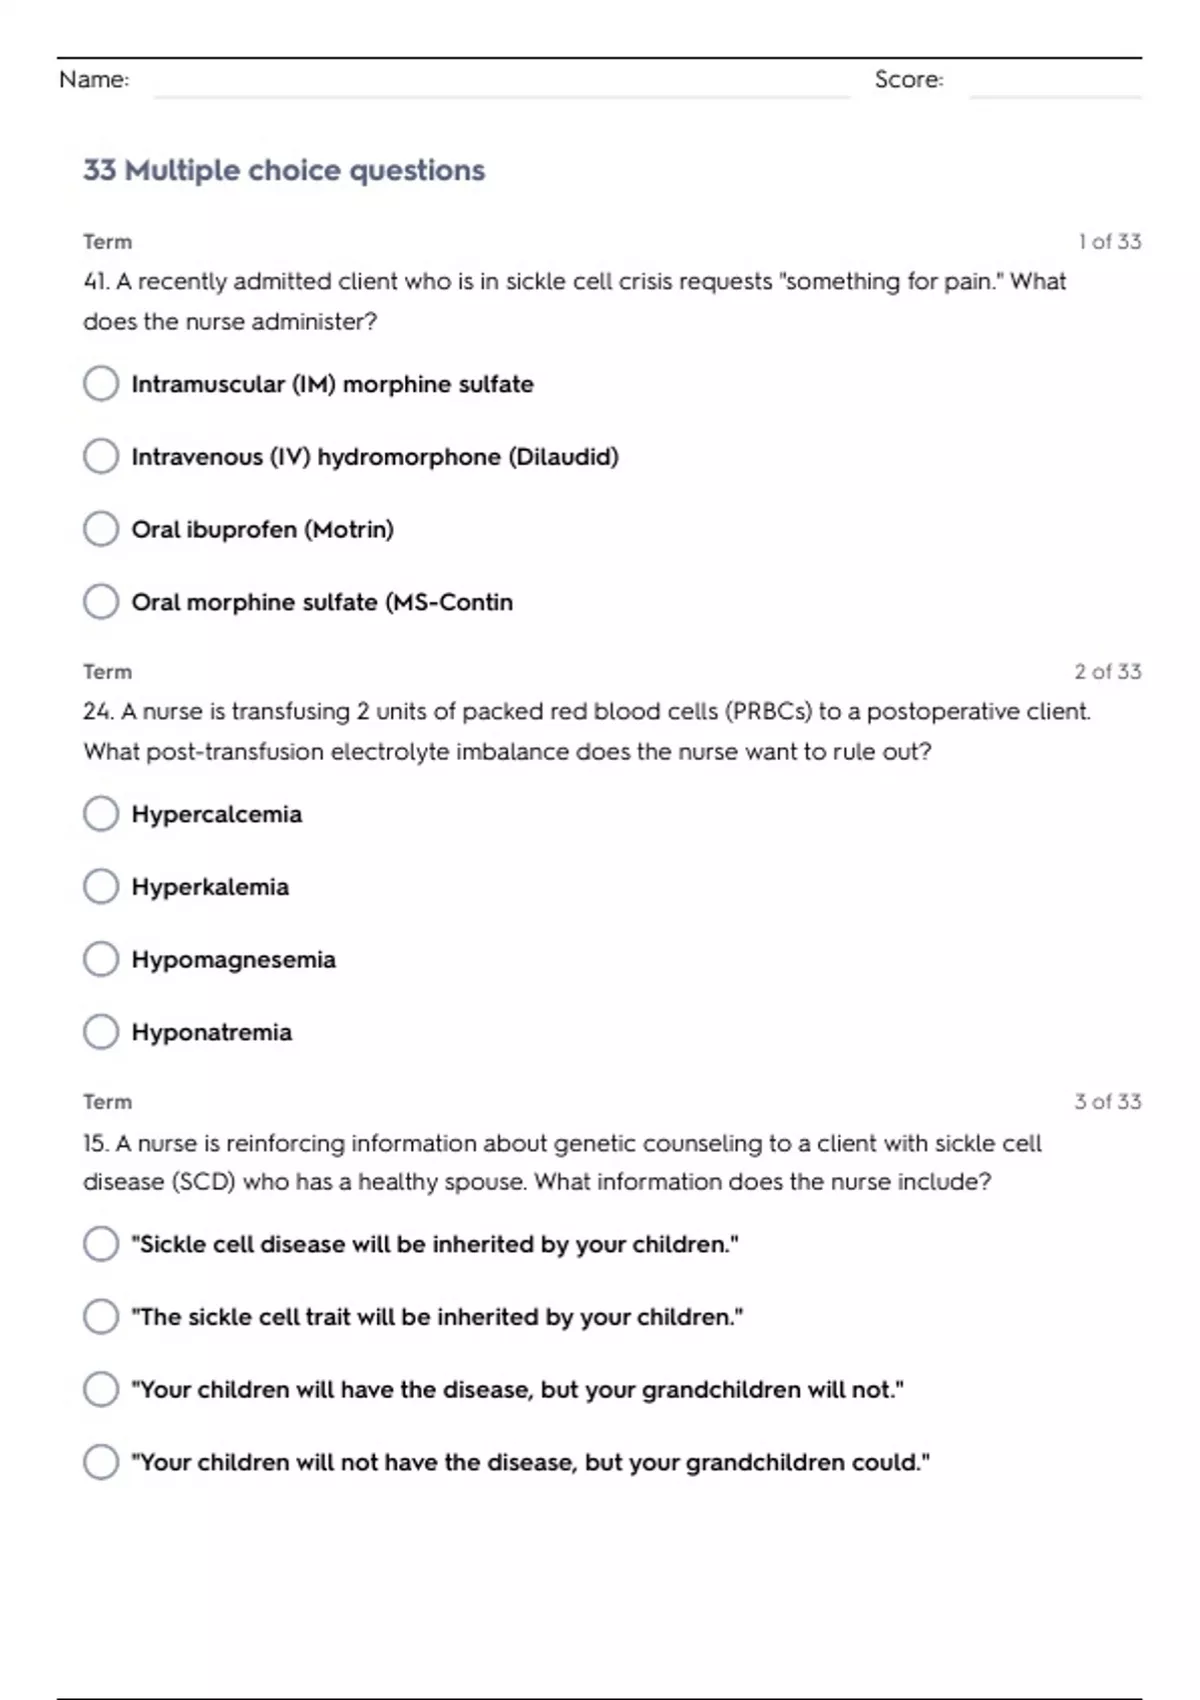Pick the Hyponatremia option
The height and width of the screenshot is (1700, 1200).
coord(101,1032)
